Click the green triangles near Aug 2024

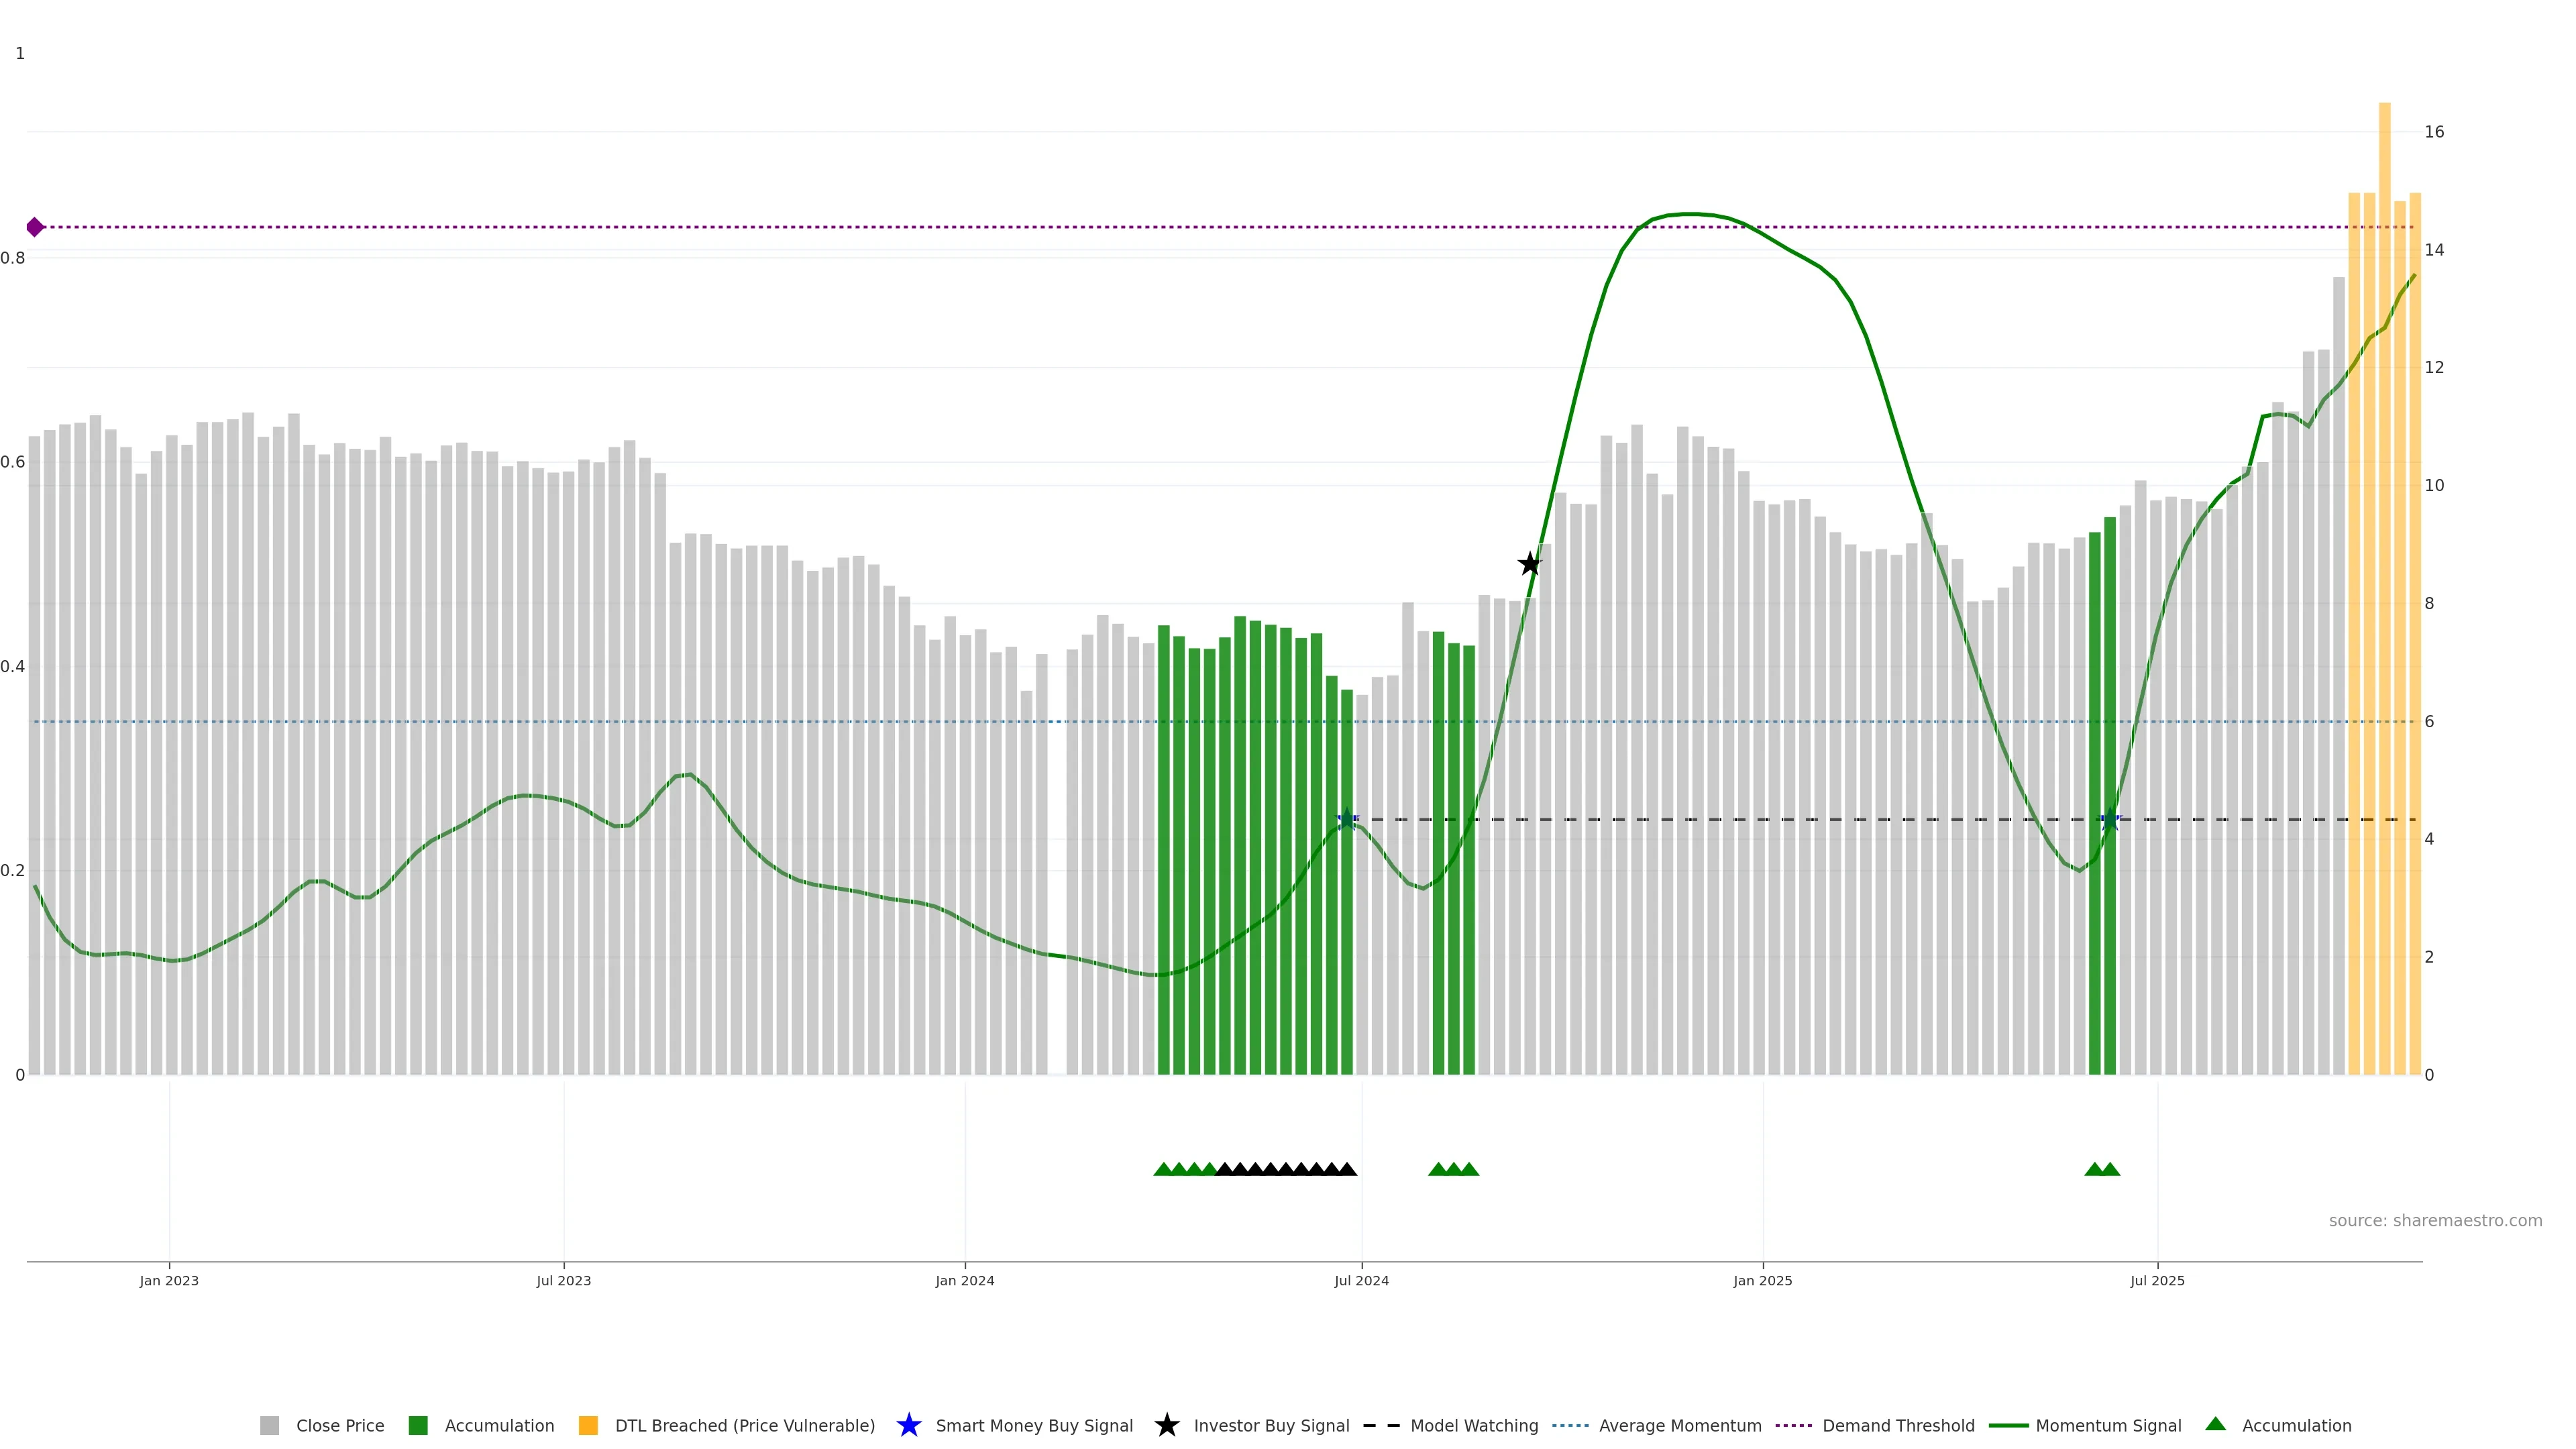pyautogui.click(x=1453, y=1169)
